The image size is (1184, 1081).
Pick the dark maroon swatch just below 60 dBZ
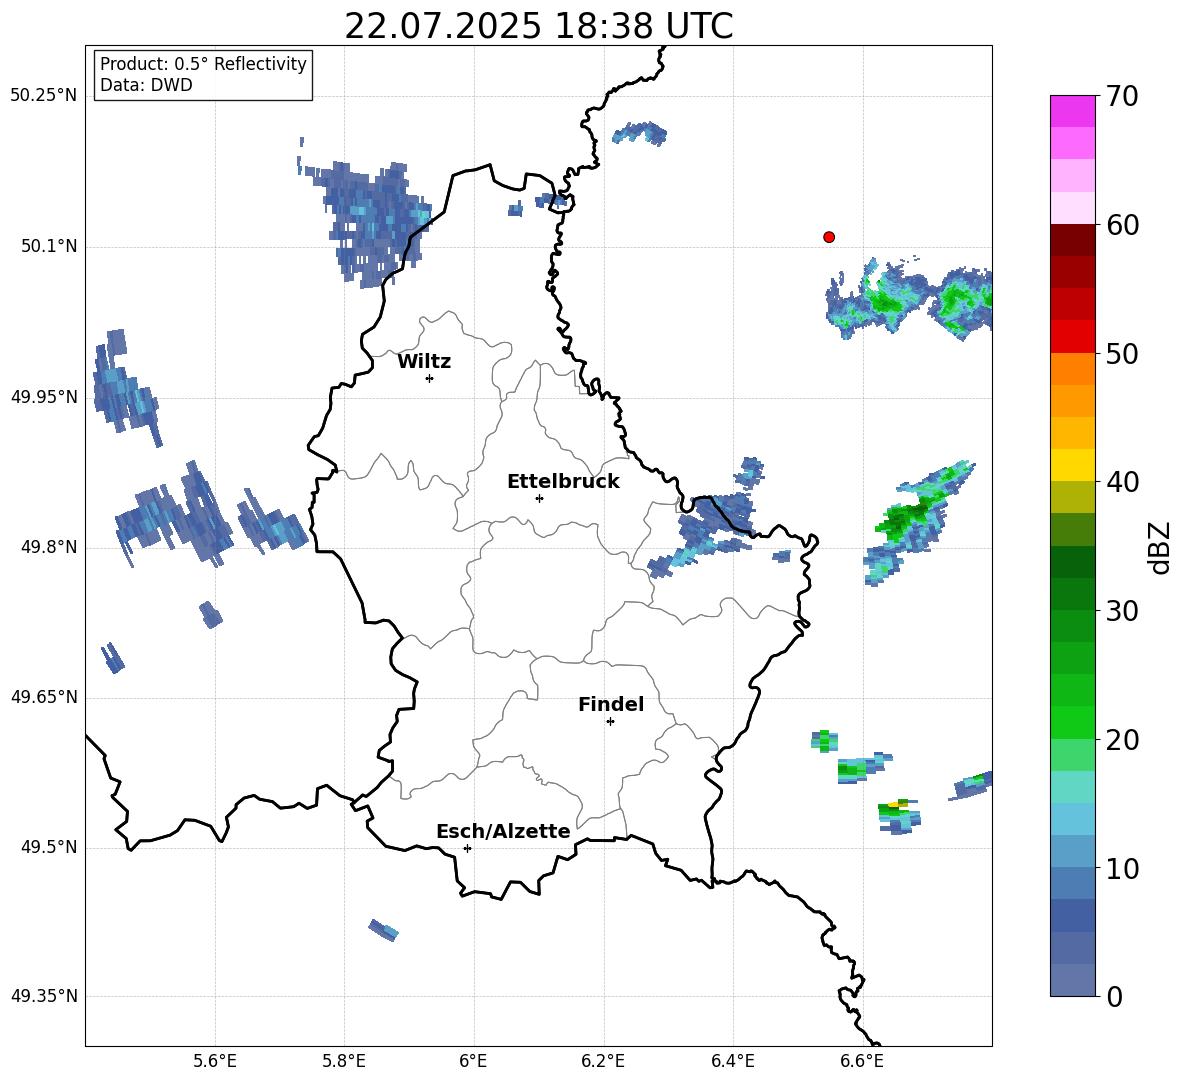point(1072,240)
